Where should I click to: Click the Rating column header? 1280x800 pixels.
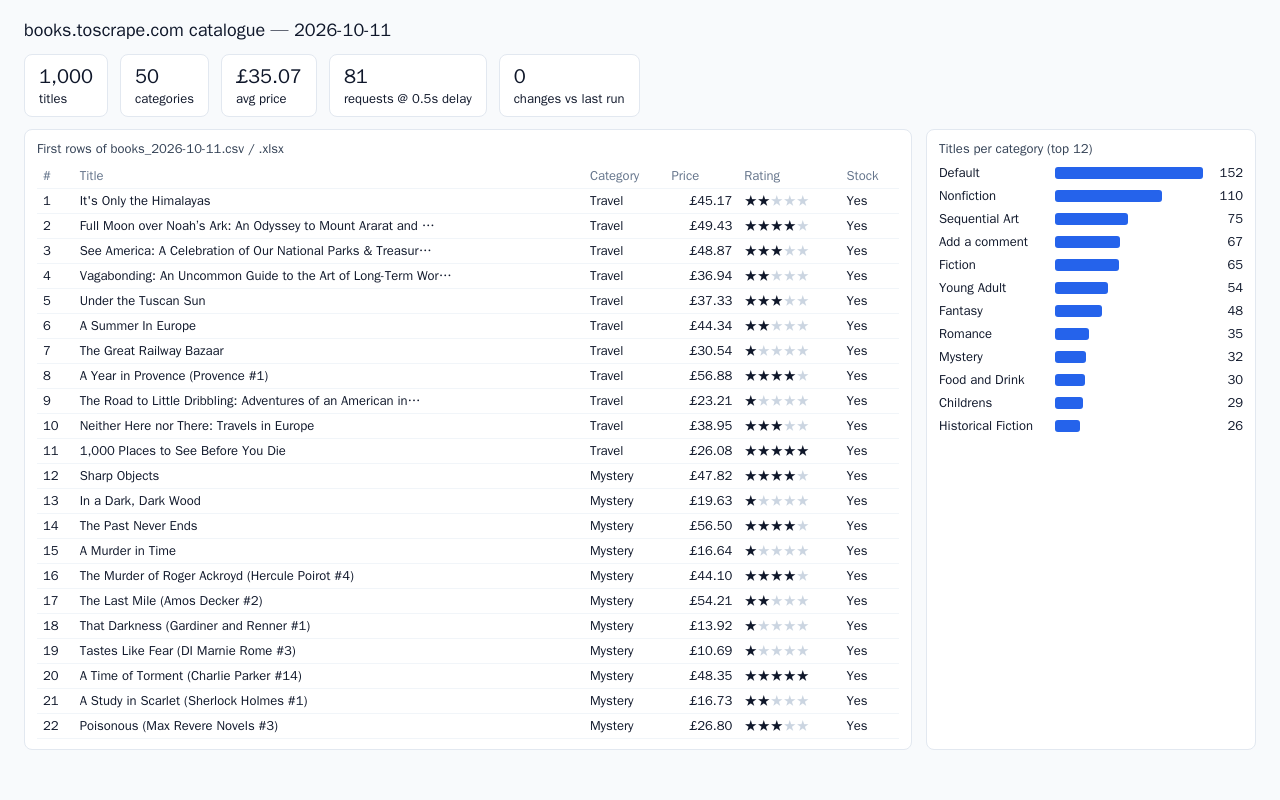(x=762, y=176)
